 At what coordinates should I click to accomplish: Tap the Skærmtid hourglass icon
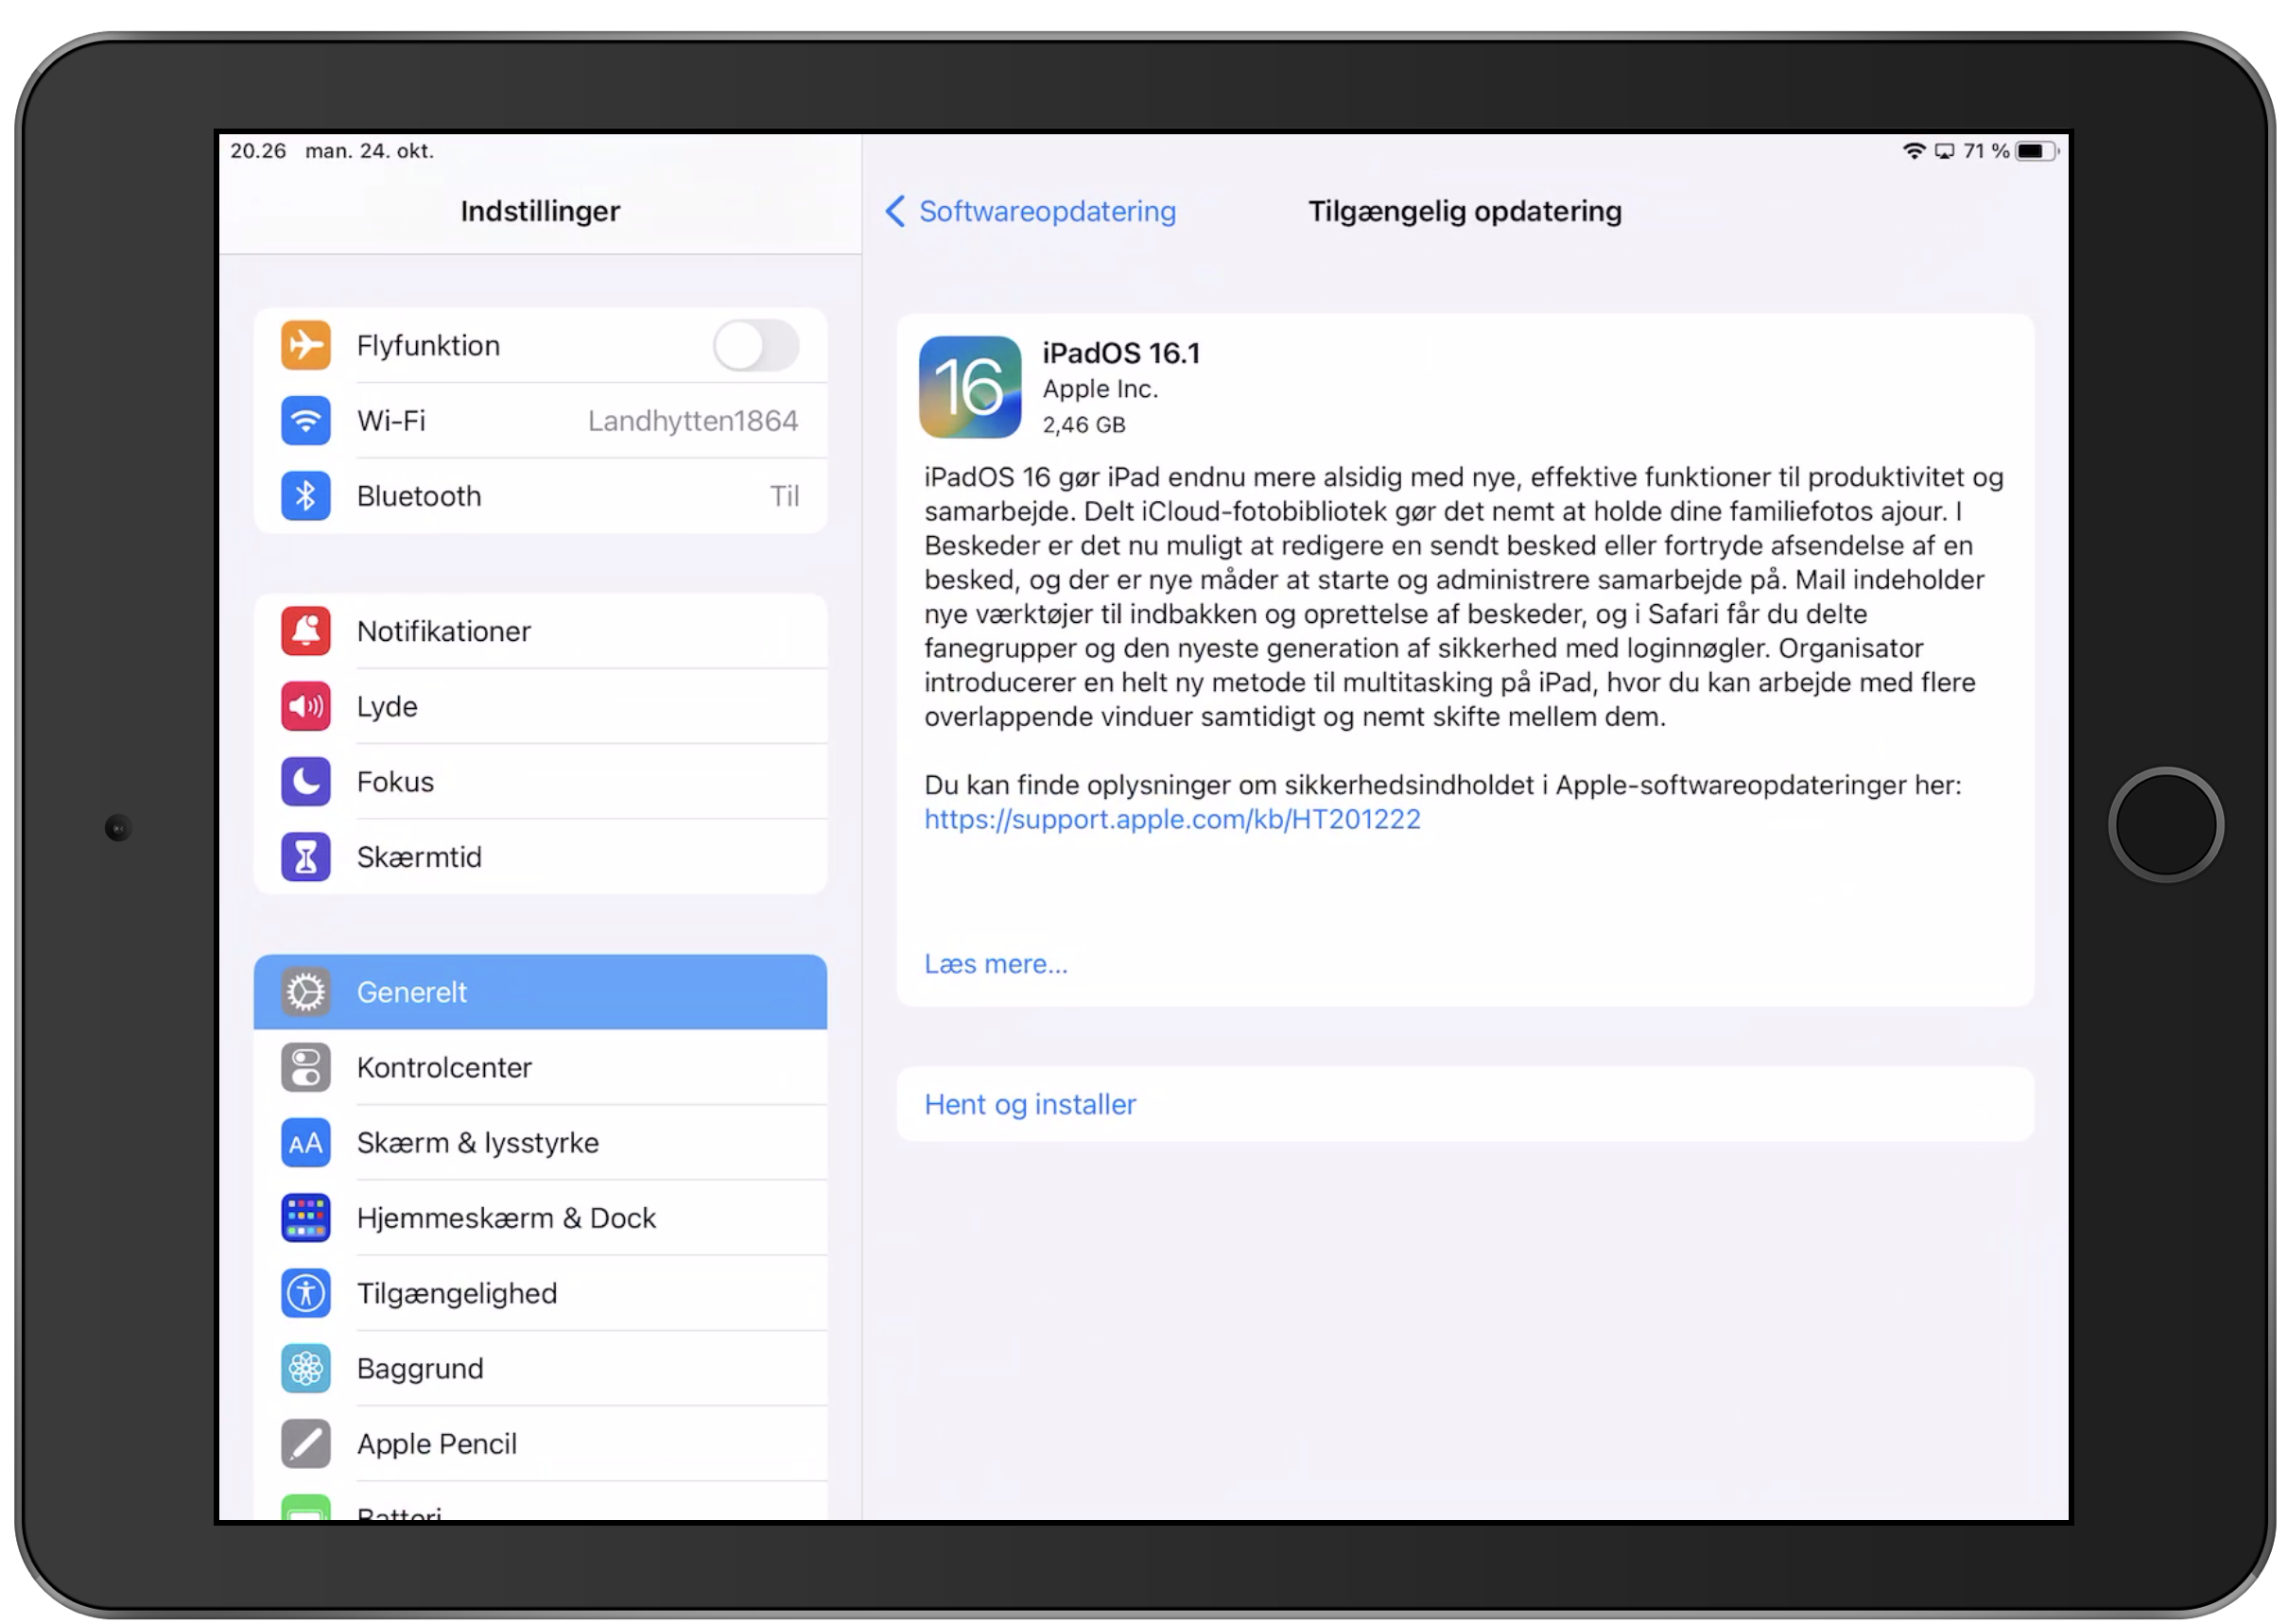tap(305, 857)
